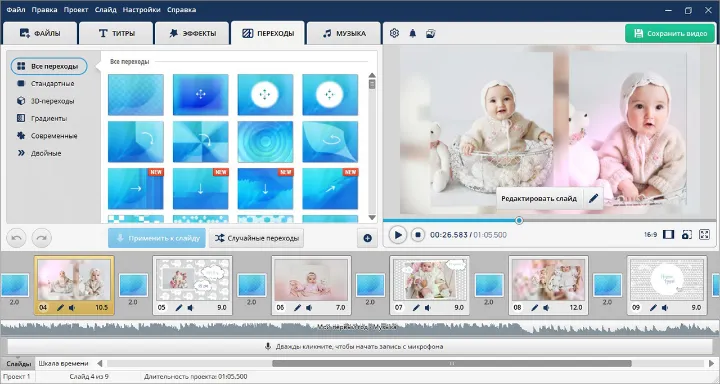
Task: Open the Справка menu
Action: [x=181, y=9]
